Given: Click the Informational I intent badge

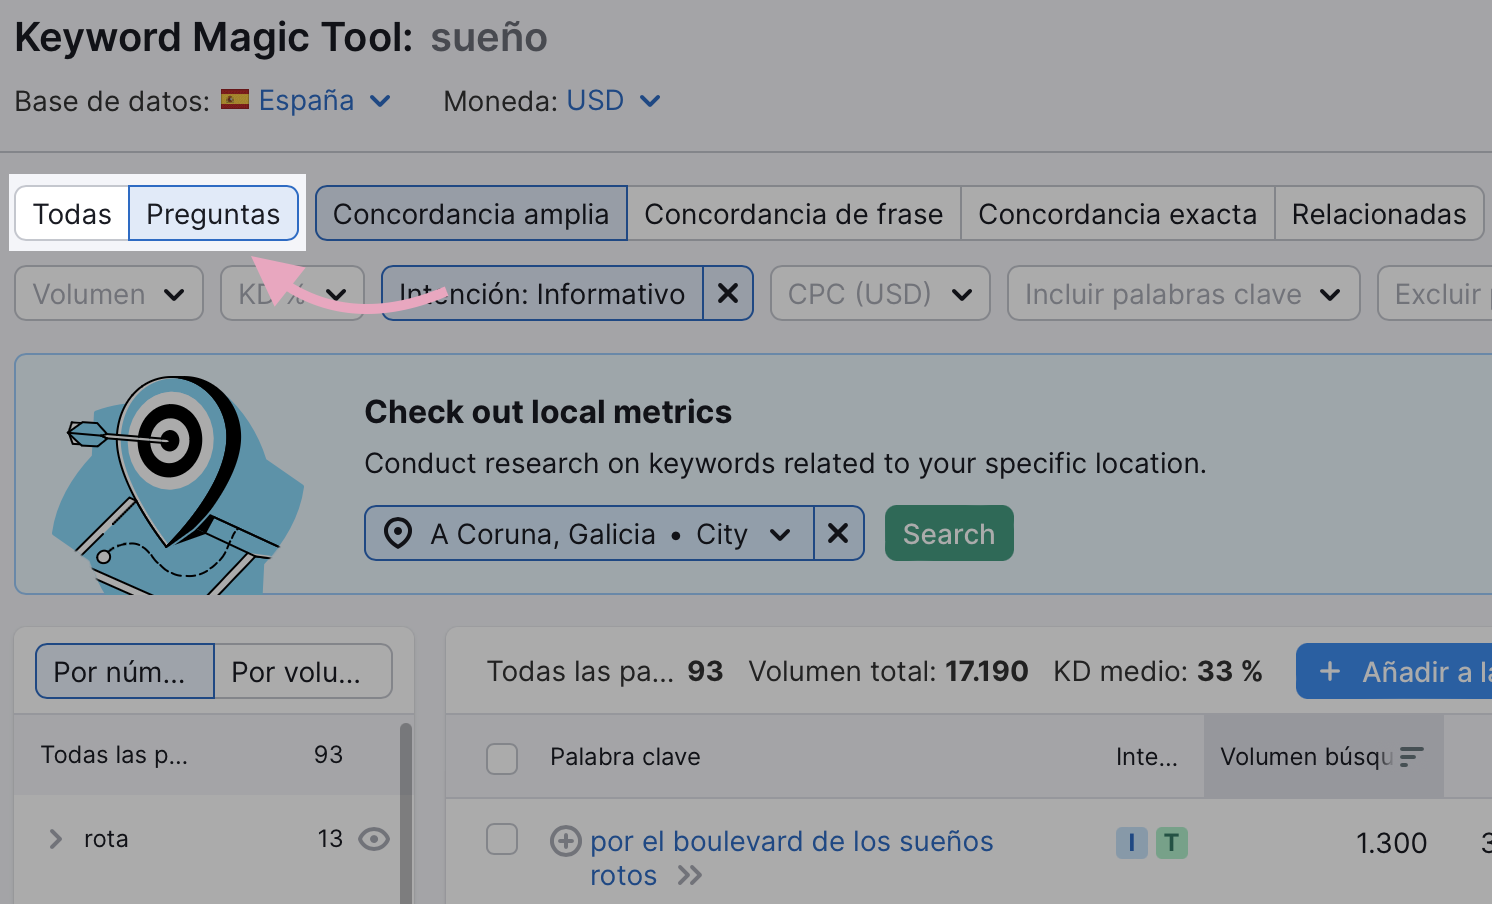Looking at the screenshot, I should [x=1131, y=843].
